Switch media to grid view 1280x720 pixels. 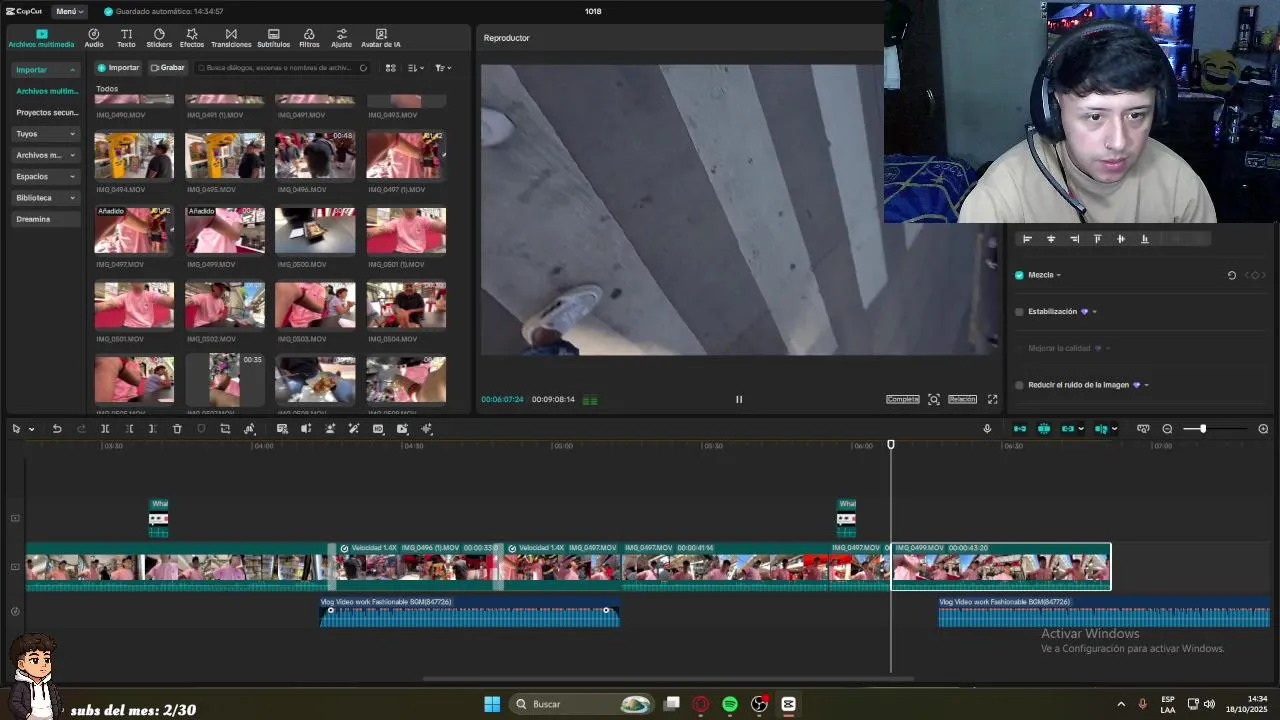pyautogui.click(x=391, y=68)
